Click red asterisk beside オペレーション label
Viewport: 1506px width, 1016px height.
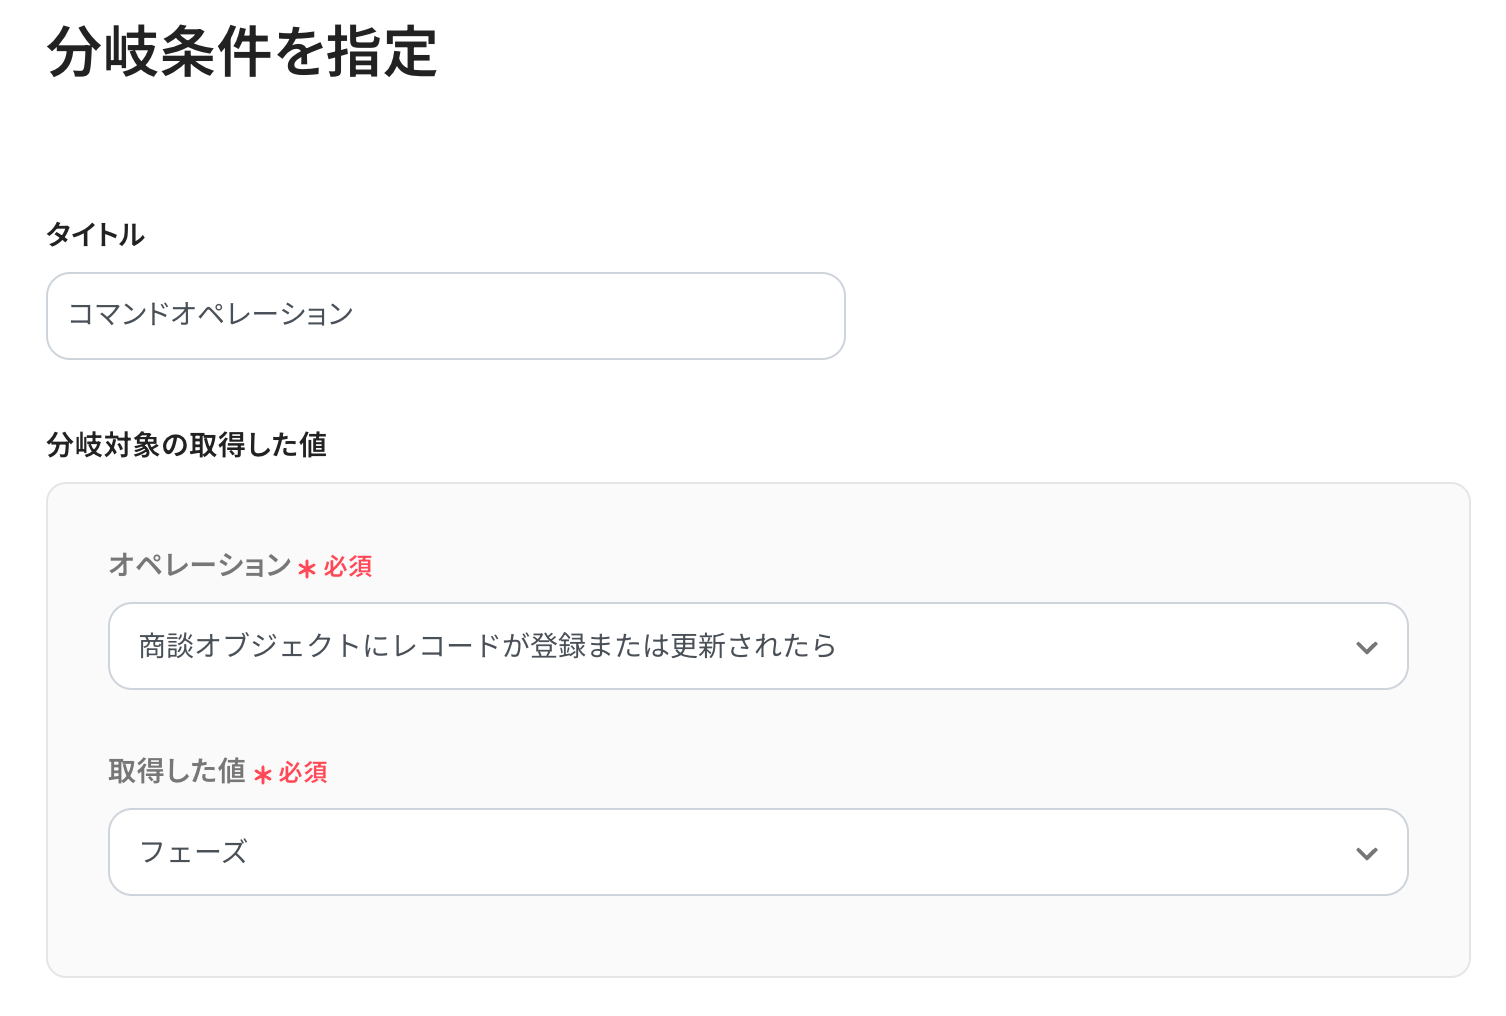(x=307, y=569)
